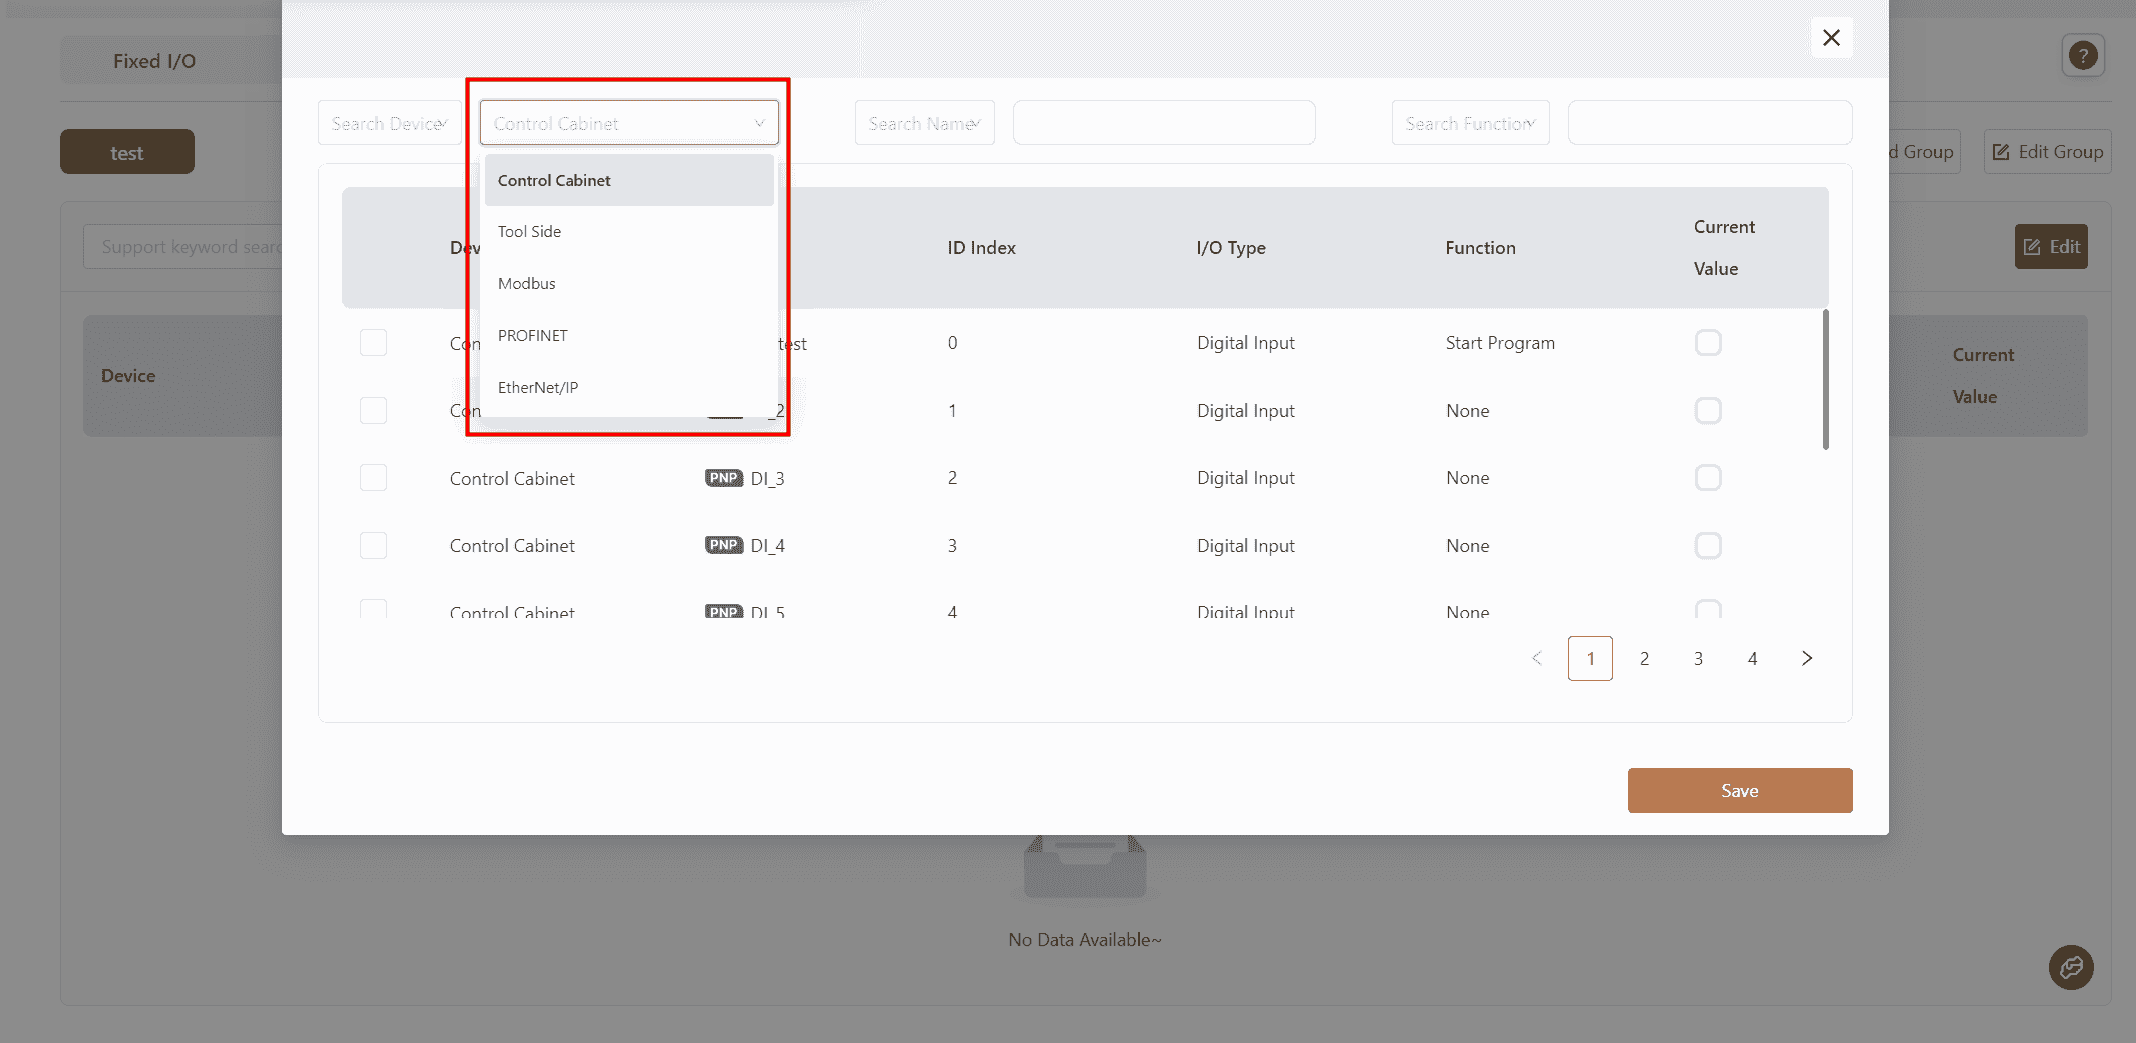Viewport: 2136px width, 1043px height.
Task: Click the dark Edit button
Action: [2051, 247]
